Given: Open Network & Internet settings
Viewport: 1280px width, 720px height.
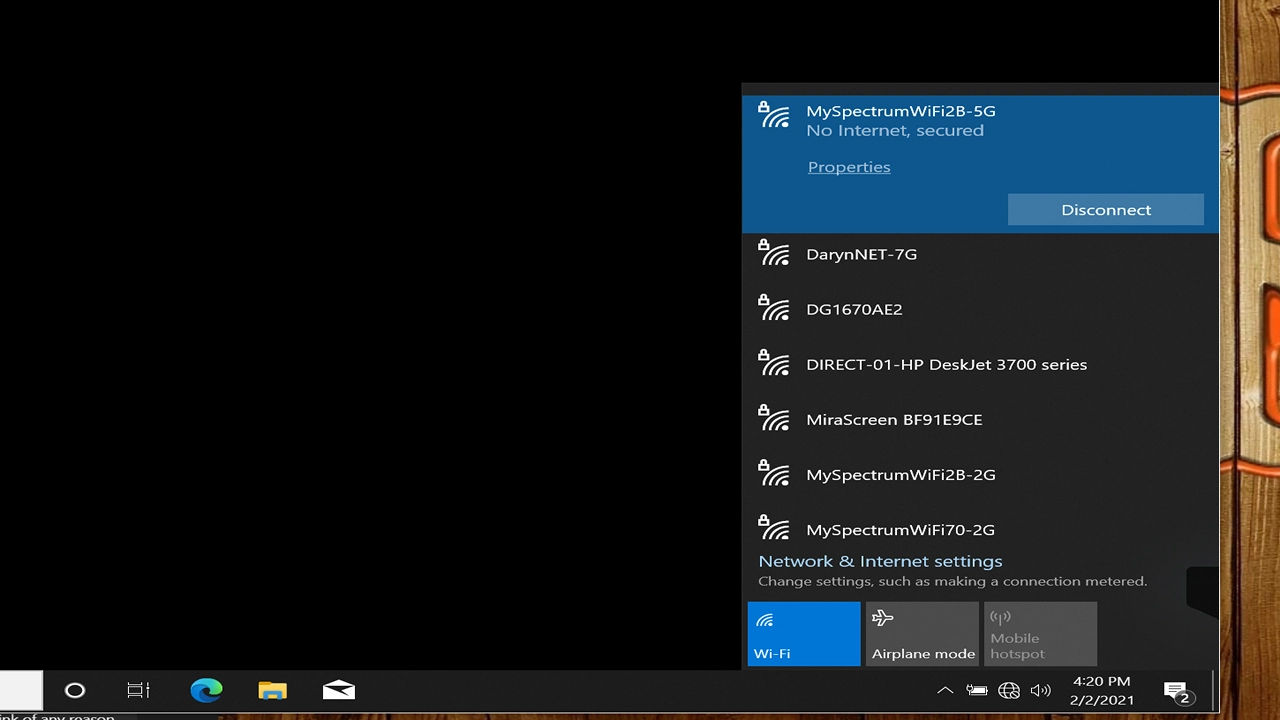Looking at the screenshot, I should pyautogui.click(x=880, y=561).
